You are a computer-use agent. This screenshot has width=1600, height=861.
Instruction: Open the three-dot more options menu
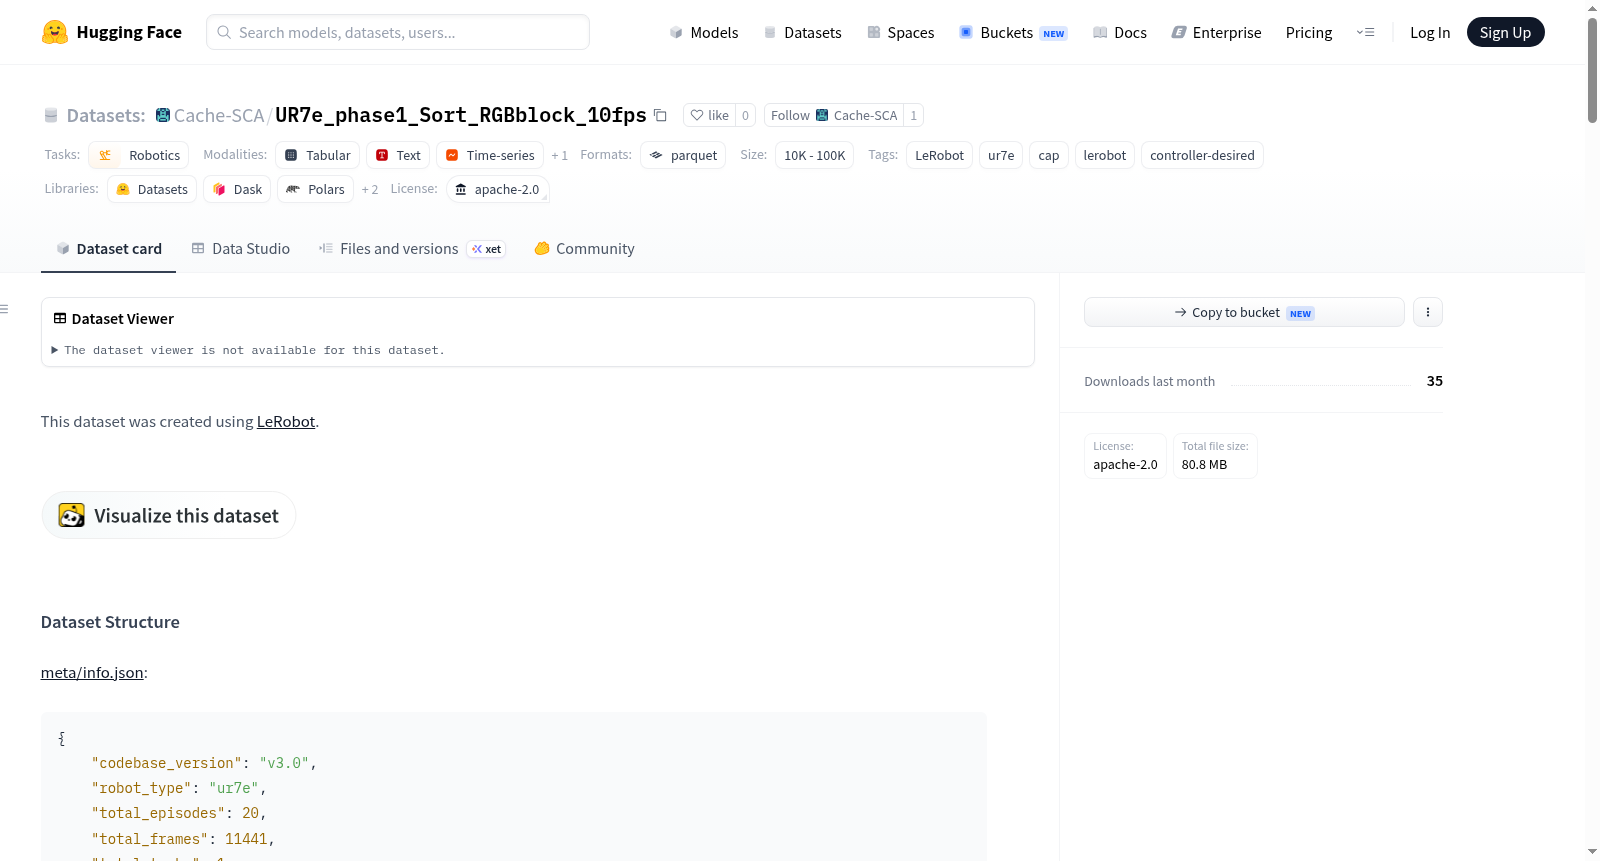pos(1427,312)
